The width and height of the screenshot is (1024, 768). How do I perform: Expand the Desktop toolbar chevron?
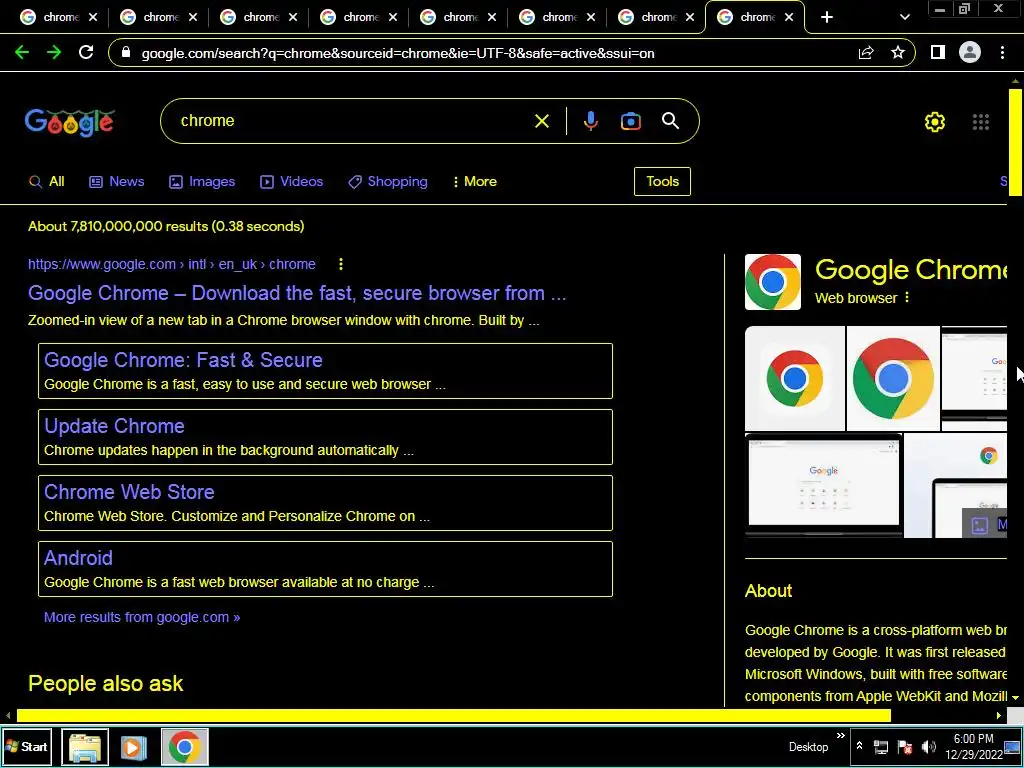click(x=840, y=736)
